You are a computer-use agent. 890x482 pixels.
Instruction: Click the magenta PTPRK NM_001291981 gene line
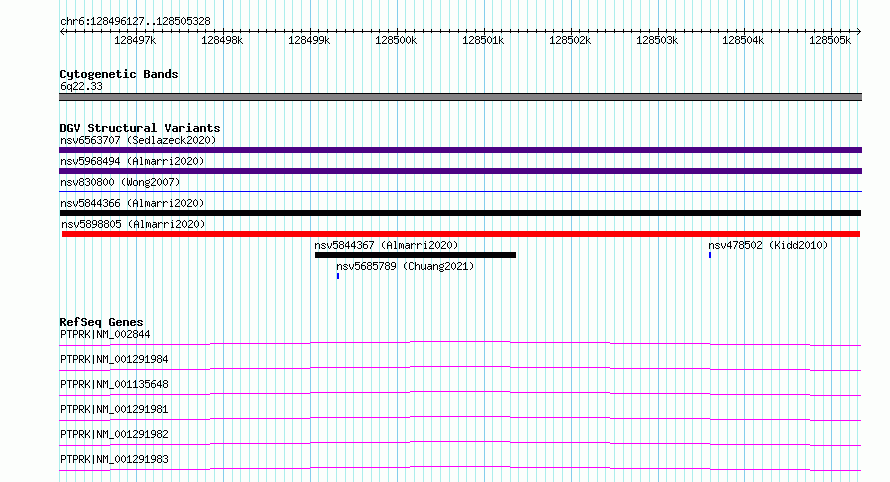(x=460, y=418)
